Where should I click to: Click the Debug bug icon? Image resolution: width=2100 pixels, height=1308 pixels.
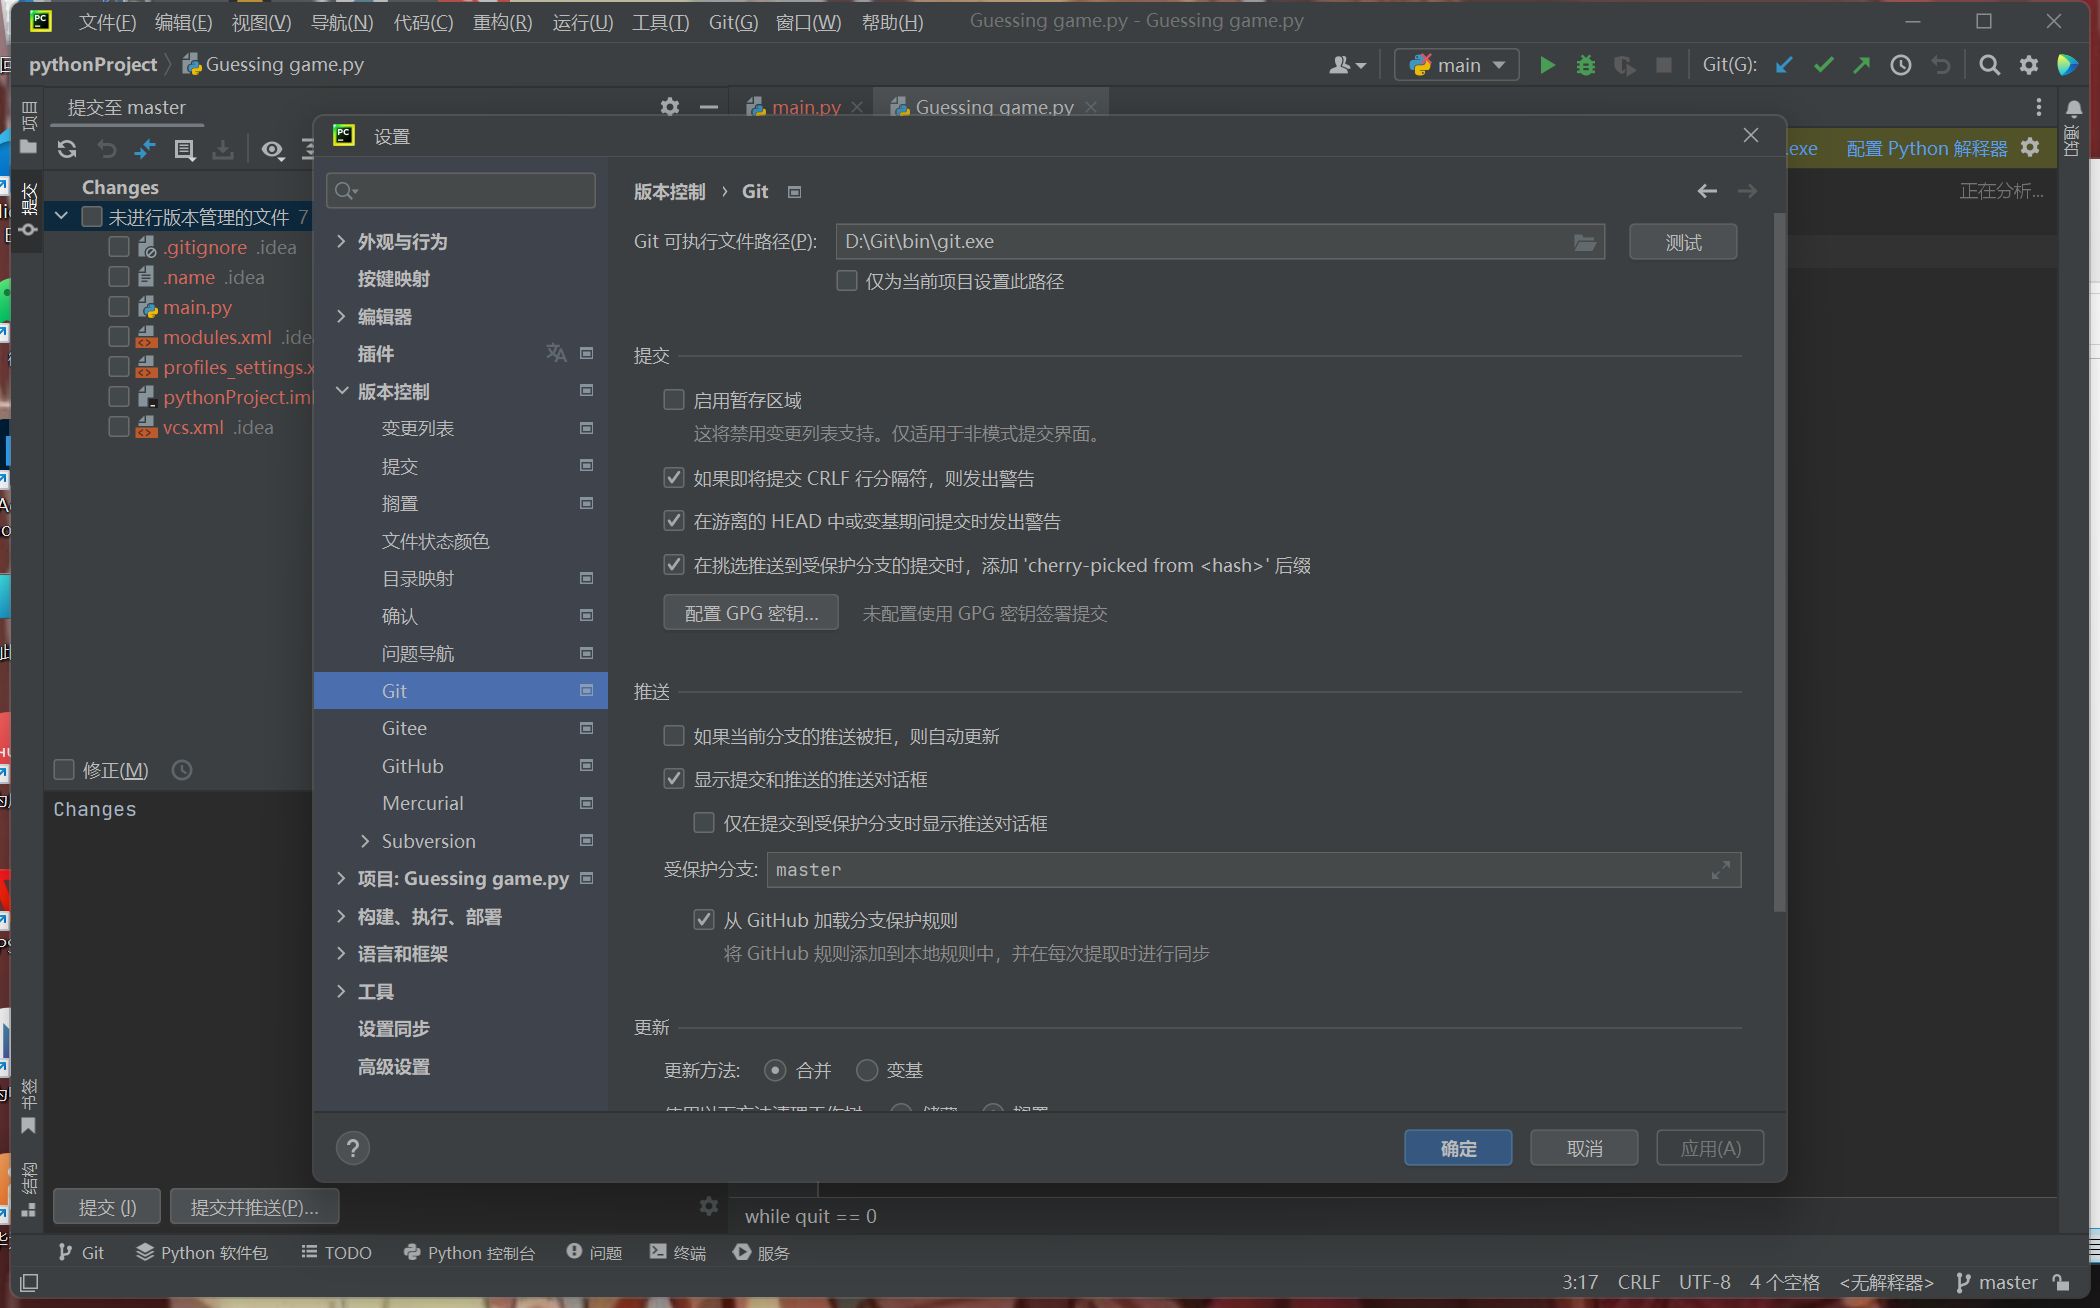click(1585, 65)
